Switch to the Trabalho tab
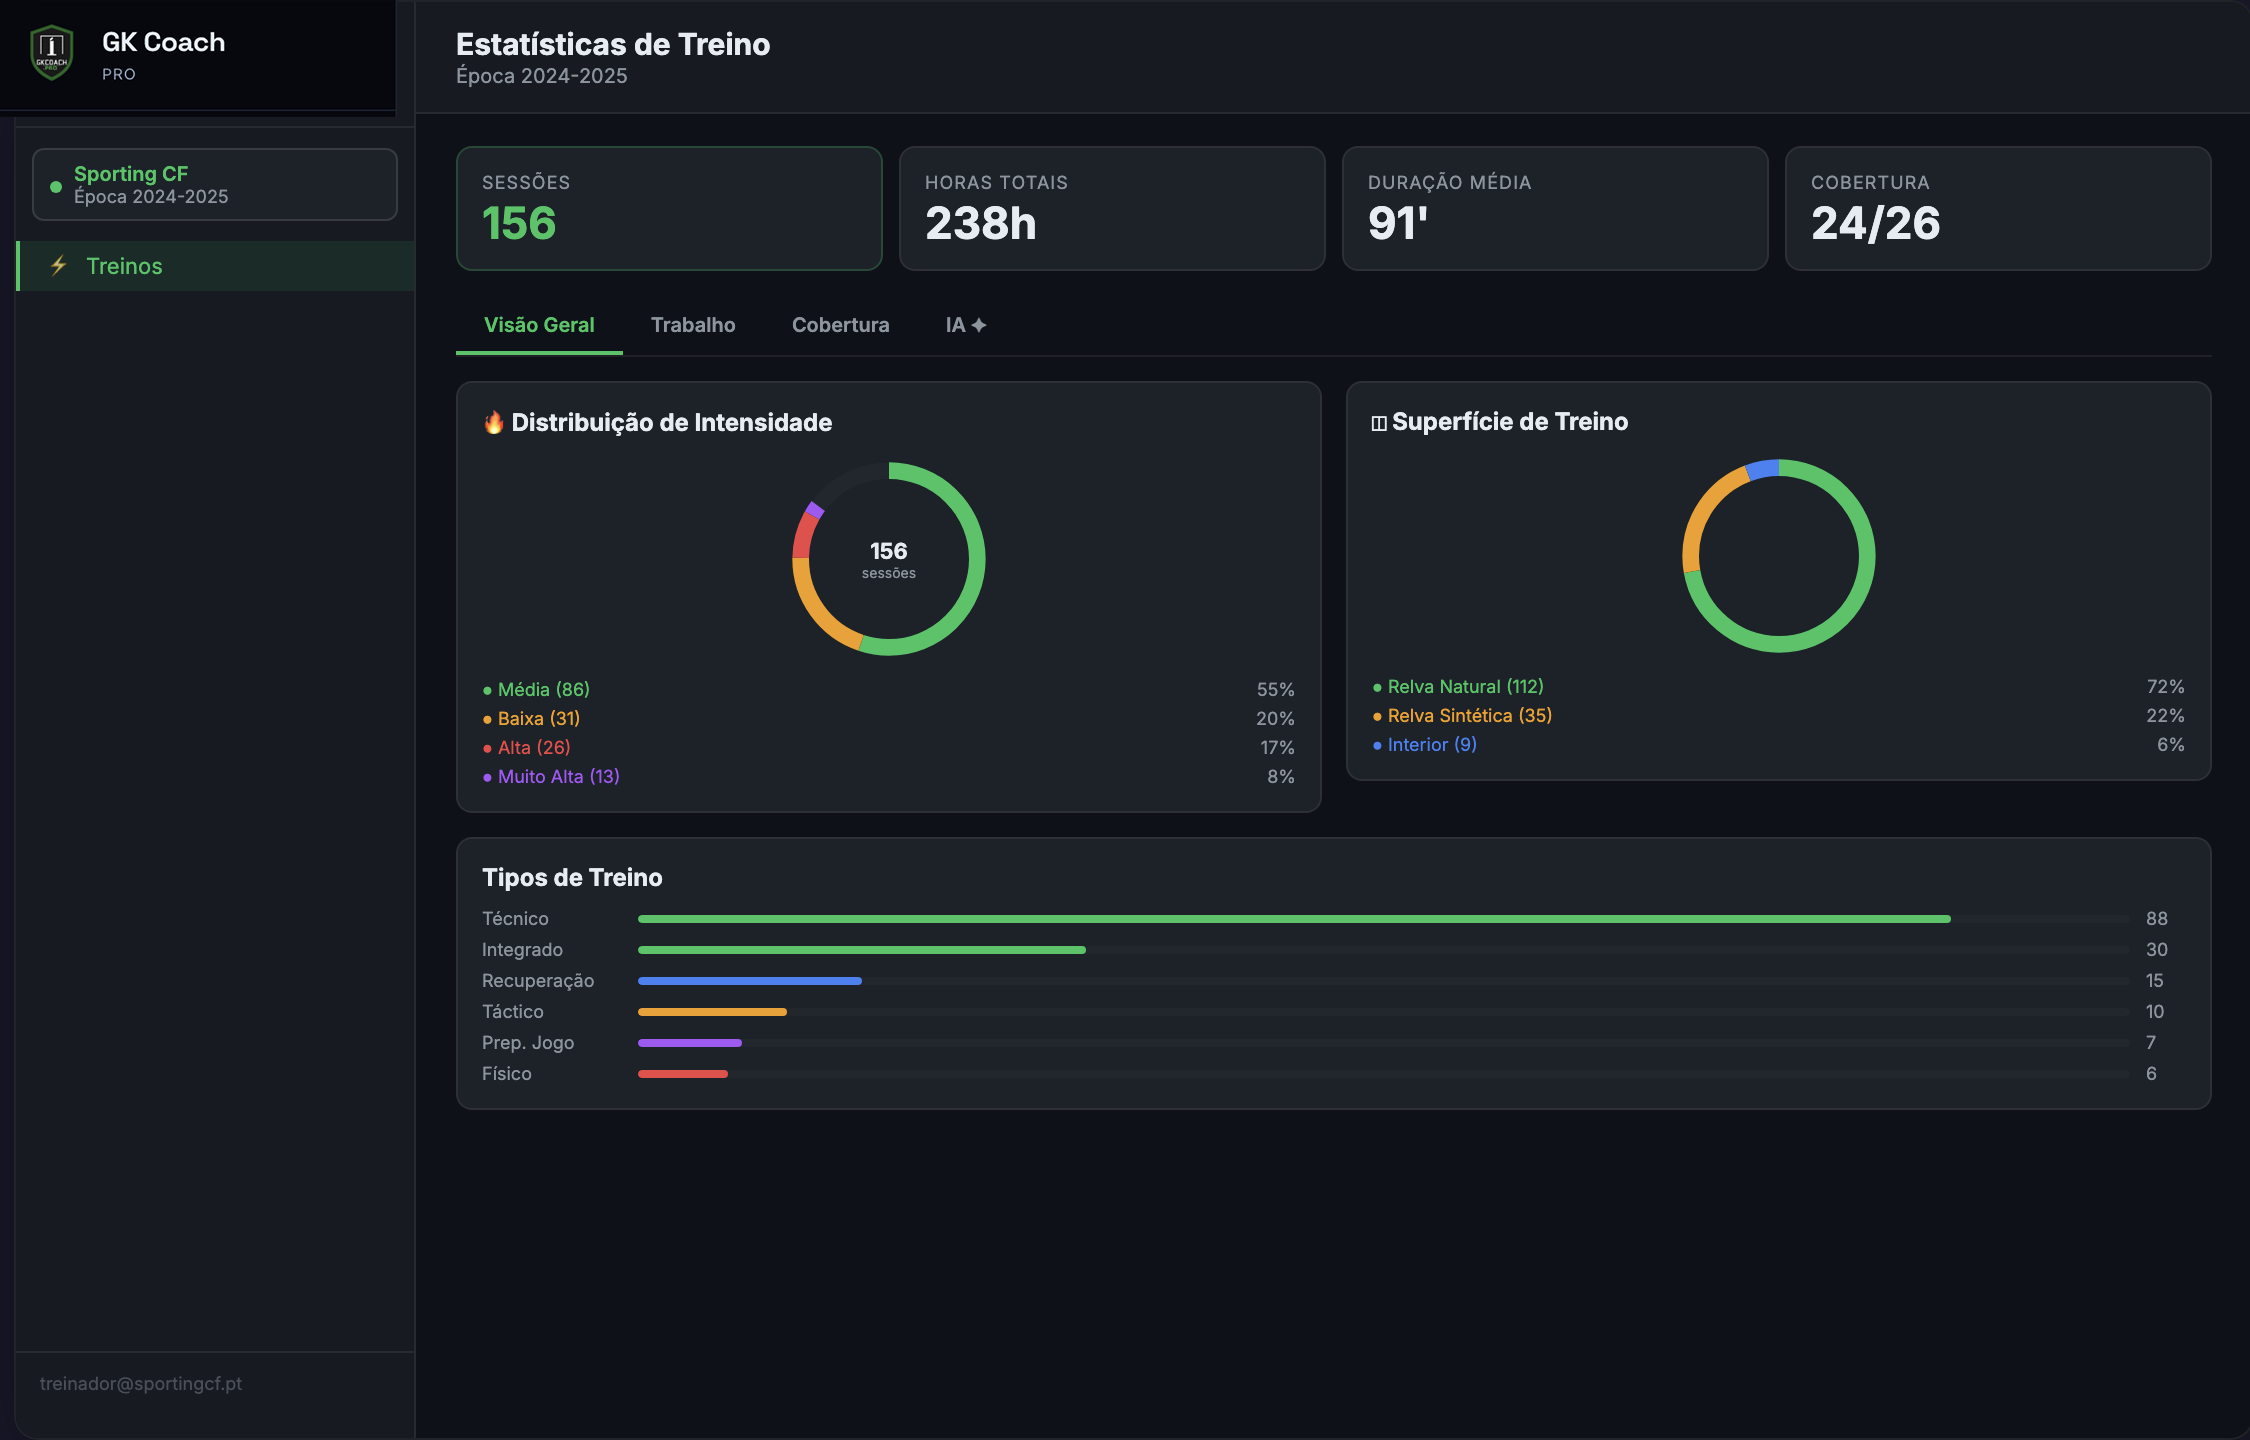 [693, 325]
